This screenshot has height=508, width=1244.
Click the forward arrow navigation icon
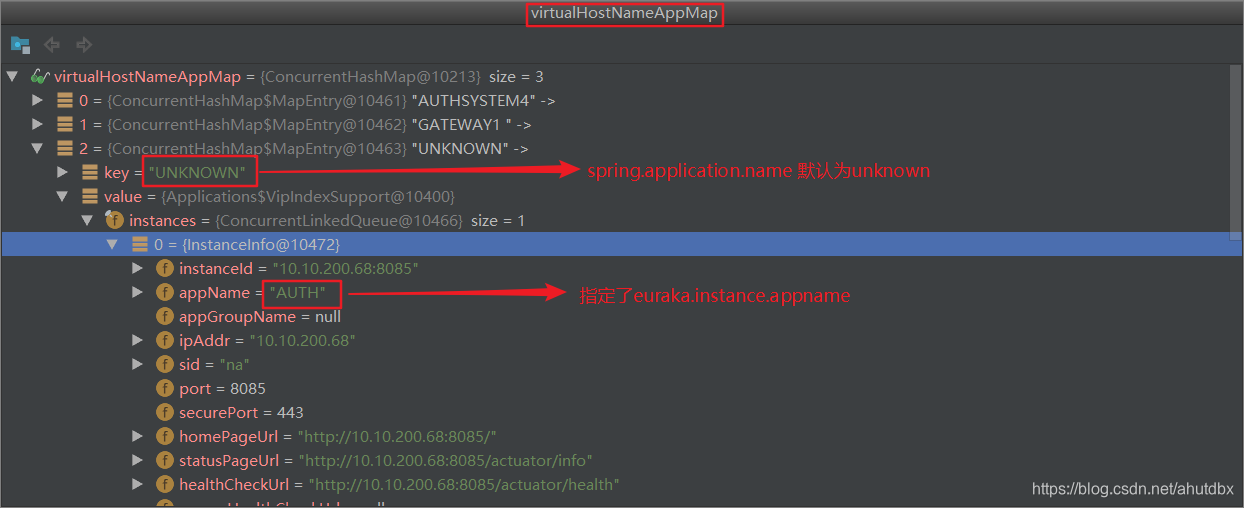(x=84, y=44)
